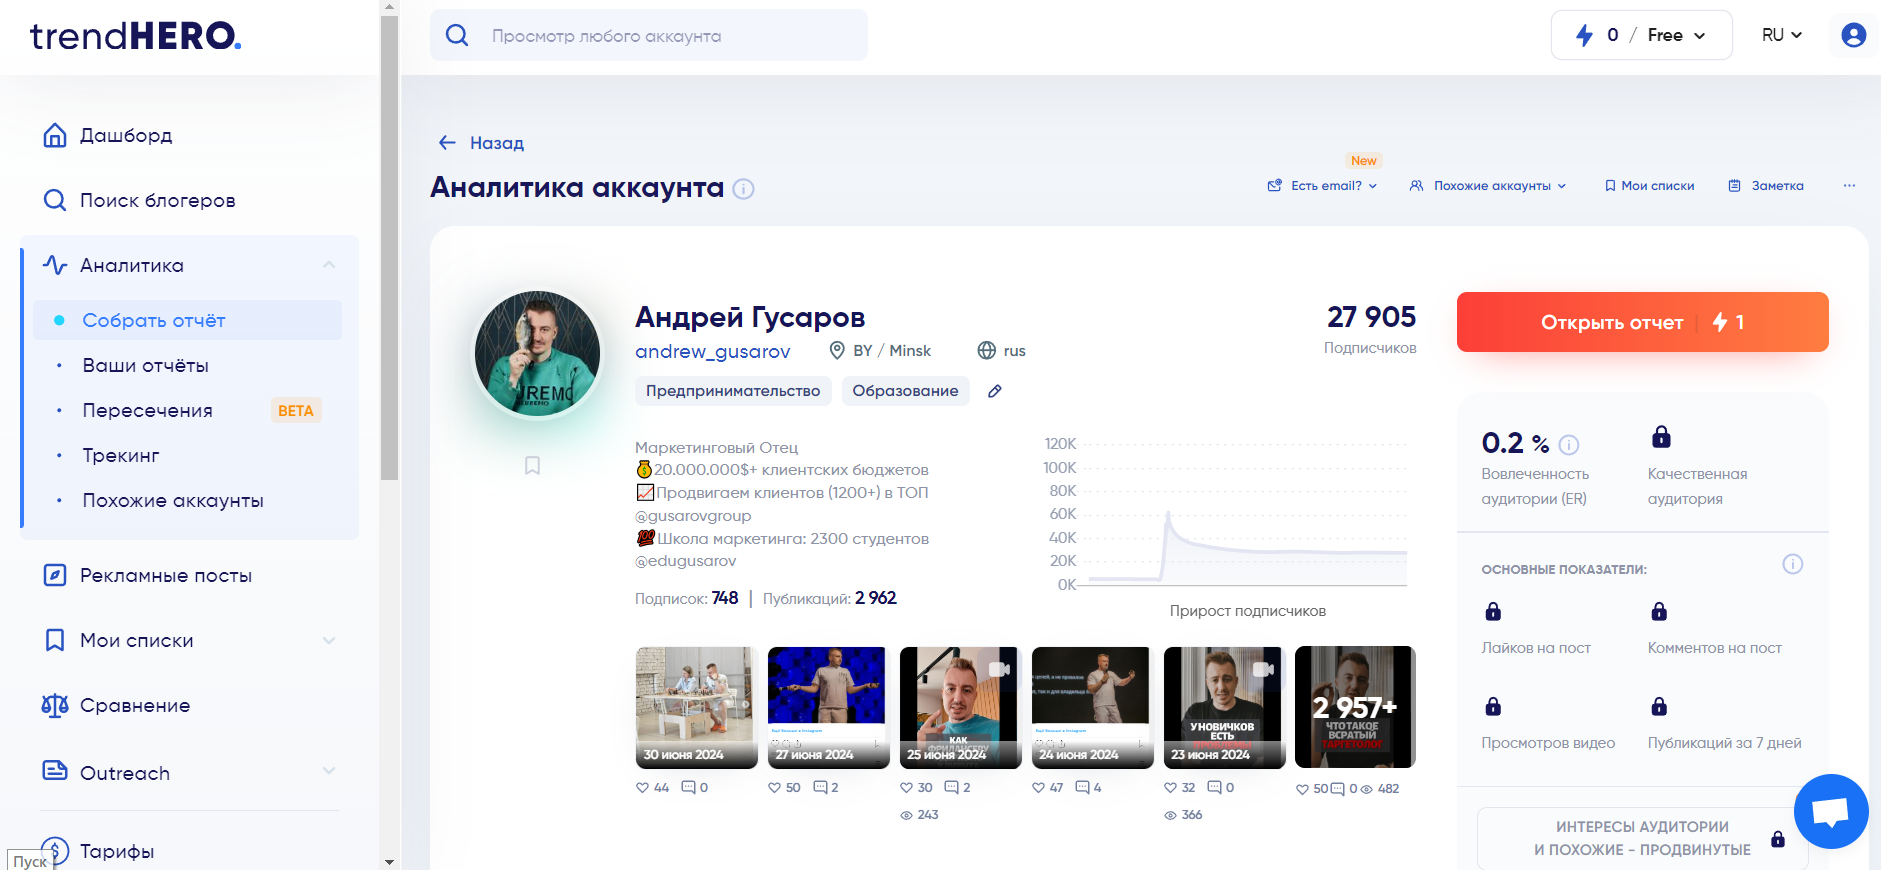Image resolution: width=1881 pixels, height=870 pixels.
Task: Expand the Есть email? dropdown
Action: [x=1322, y=185]
